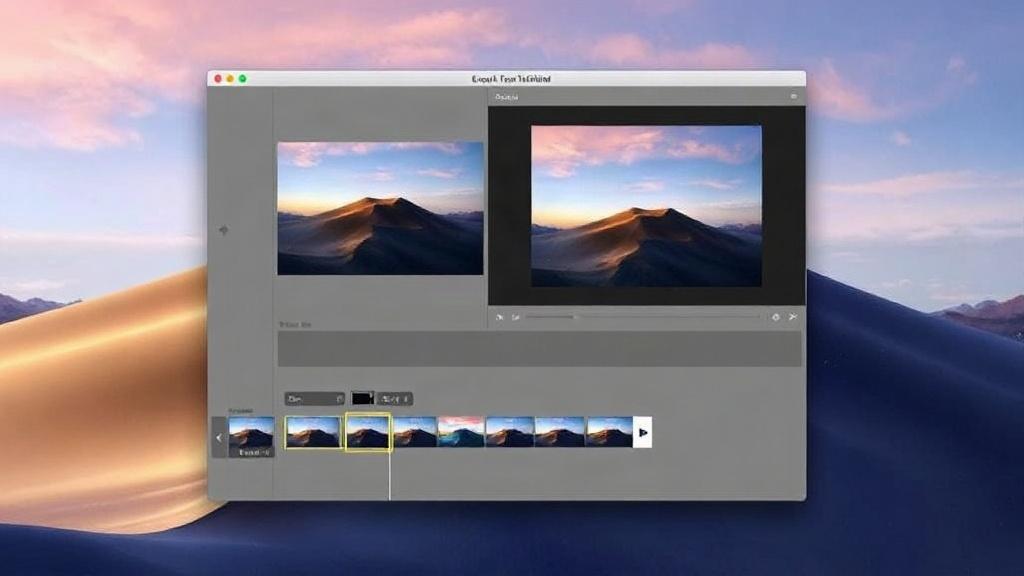Click the first icon left of the viewer scrubber

point(500,317)
